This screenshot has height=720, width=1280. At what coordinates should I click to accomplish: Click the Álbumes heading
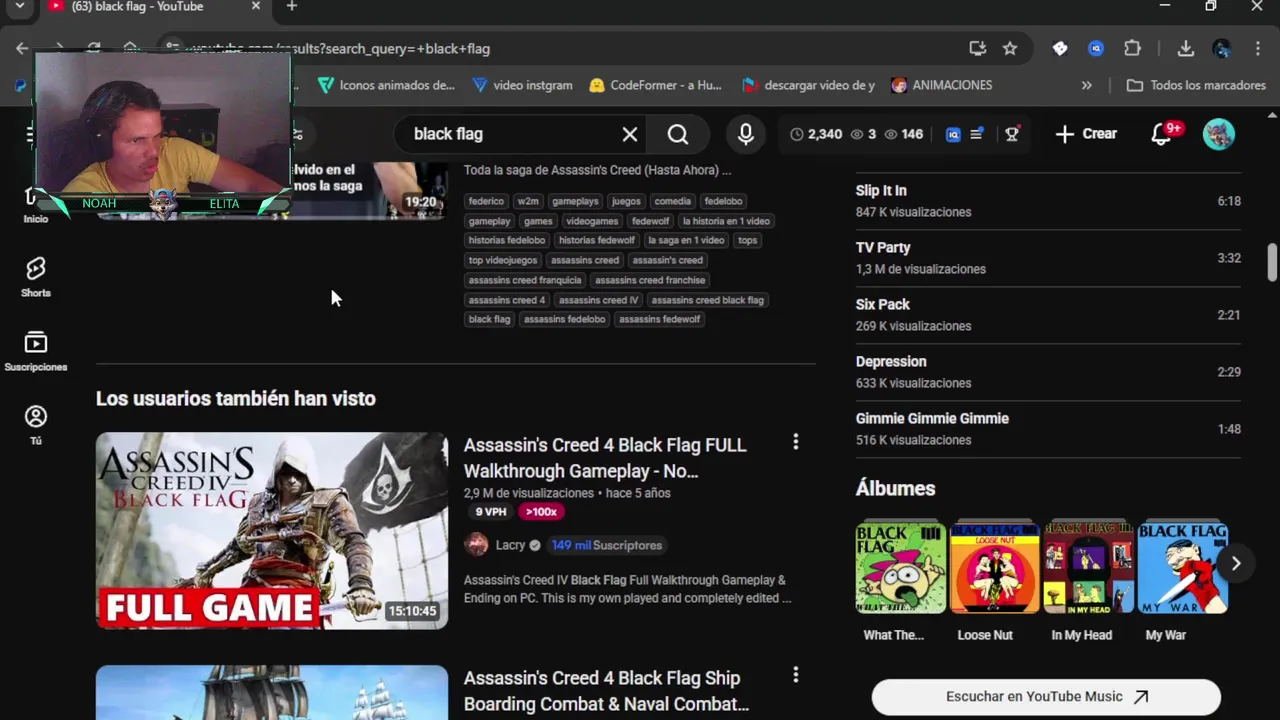coord(895,488)
